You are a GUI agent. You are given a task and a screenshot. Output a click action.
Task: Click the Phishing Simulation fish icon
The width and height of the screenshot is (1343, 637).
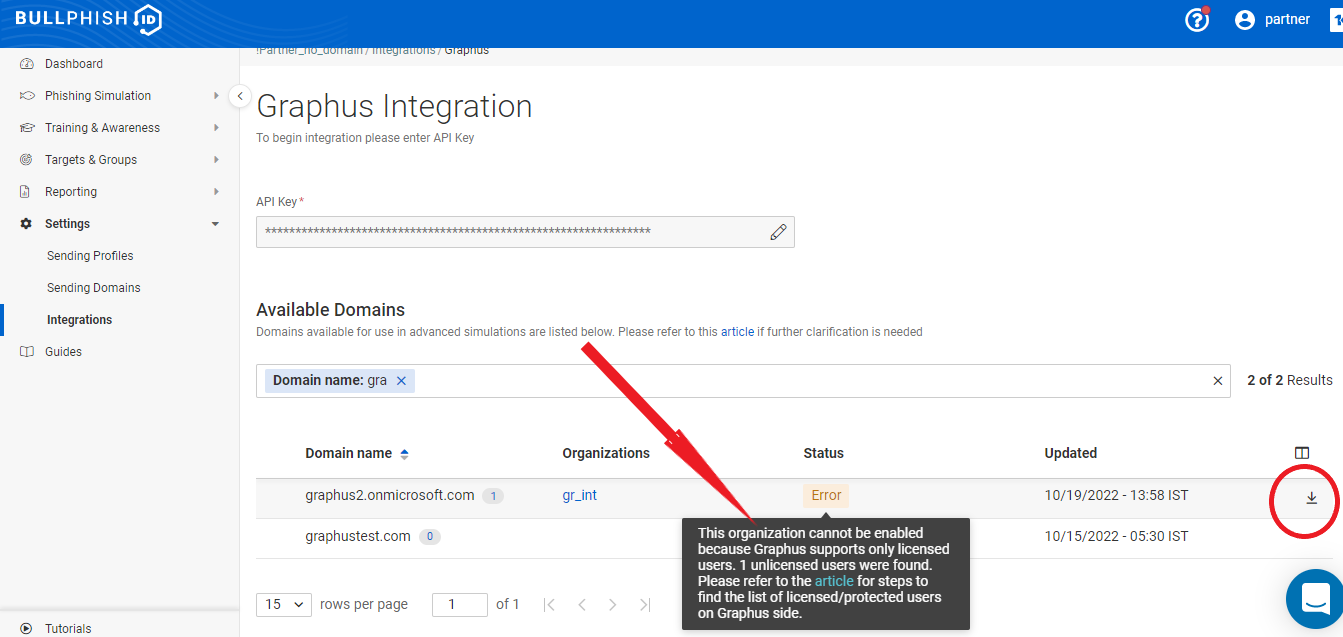coord(27,96)
